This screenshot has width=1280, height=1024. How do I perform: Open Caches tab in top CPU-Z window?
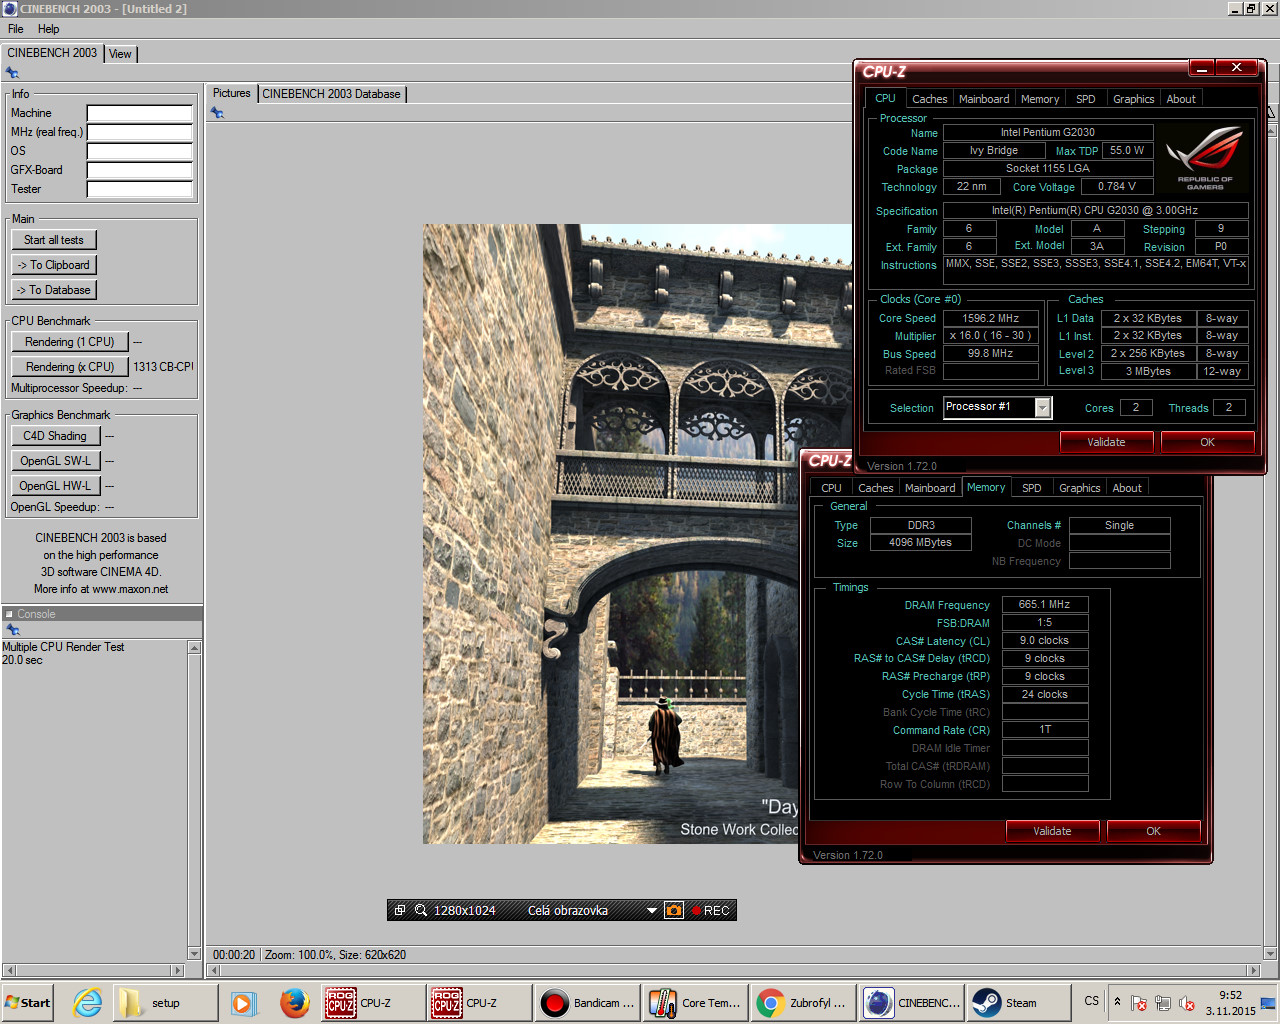929,99
